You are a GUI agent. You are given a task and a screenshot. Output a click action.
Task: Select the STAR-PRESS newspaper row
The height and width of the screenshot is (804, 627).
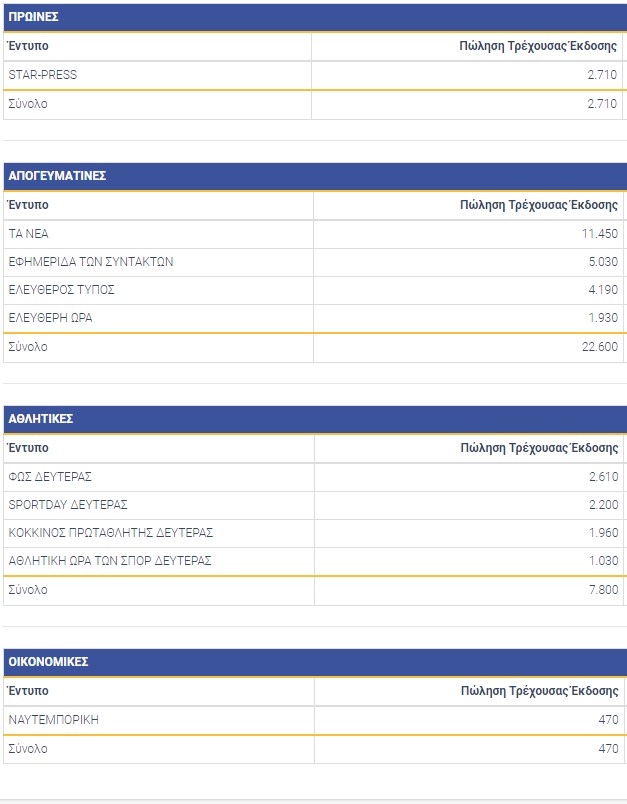[42, 75]
